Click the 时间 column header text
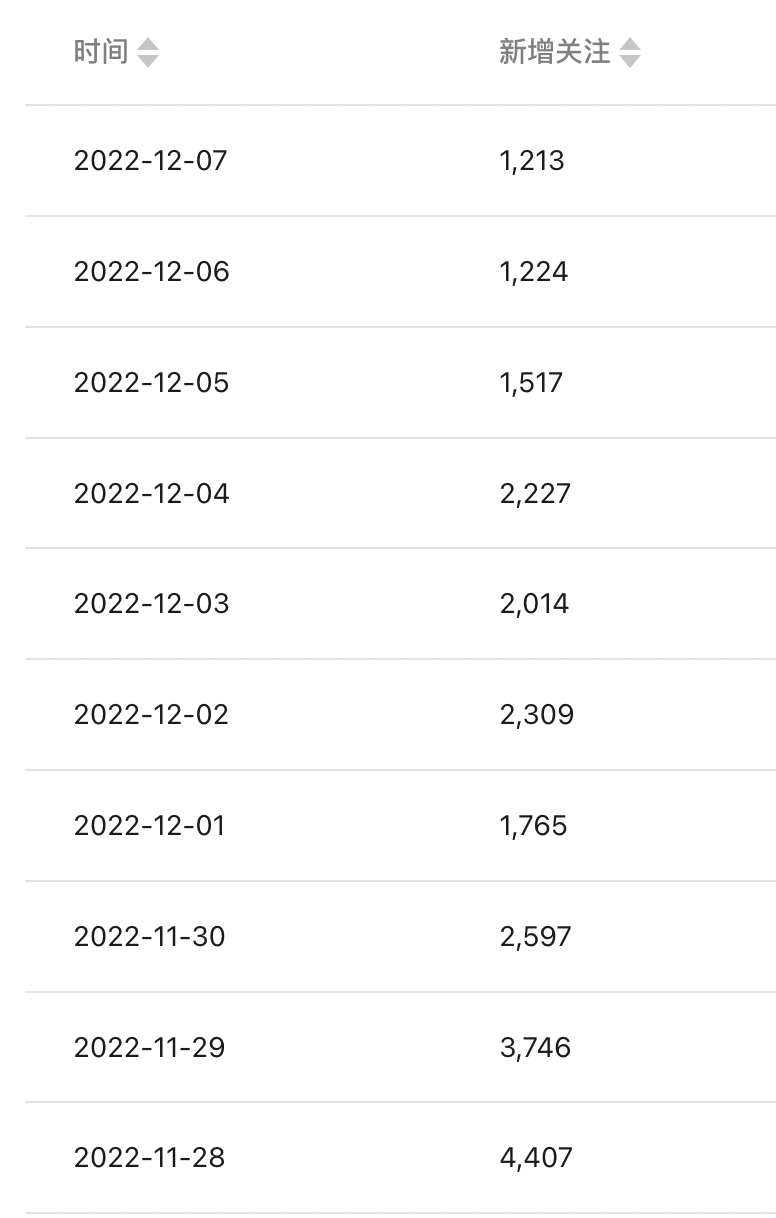776x1218 pixels. click(x=101, y=52)
